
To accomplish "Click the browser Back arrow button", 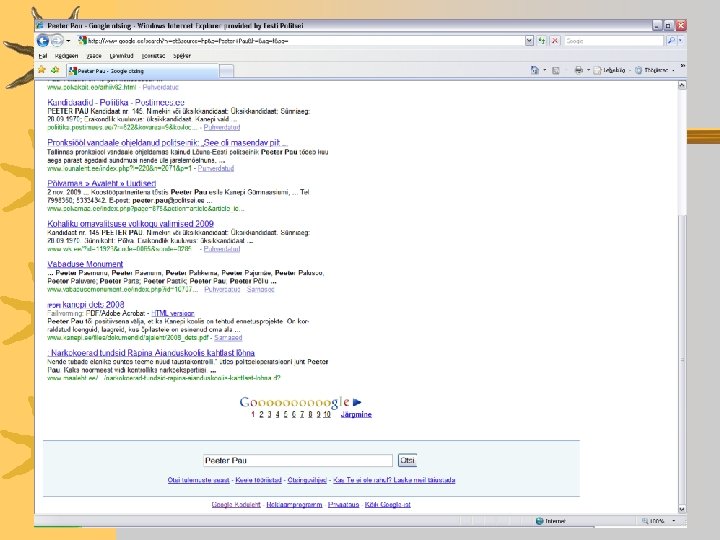I will point(43,41).
